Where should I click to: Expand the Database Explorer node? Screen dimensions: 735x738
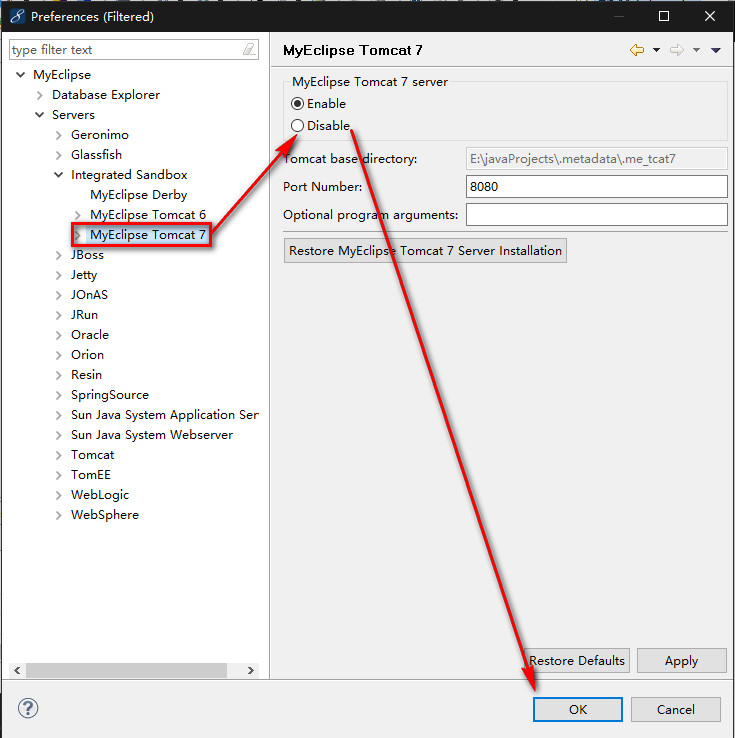tap(40, 95)
